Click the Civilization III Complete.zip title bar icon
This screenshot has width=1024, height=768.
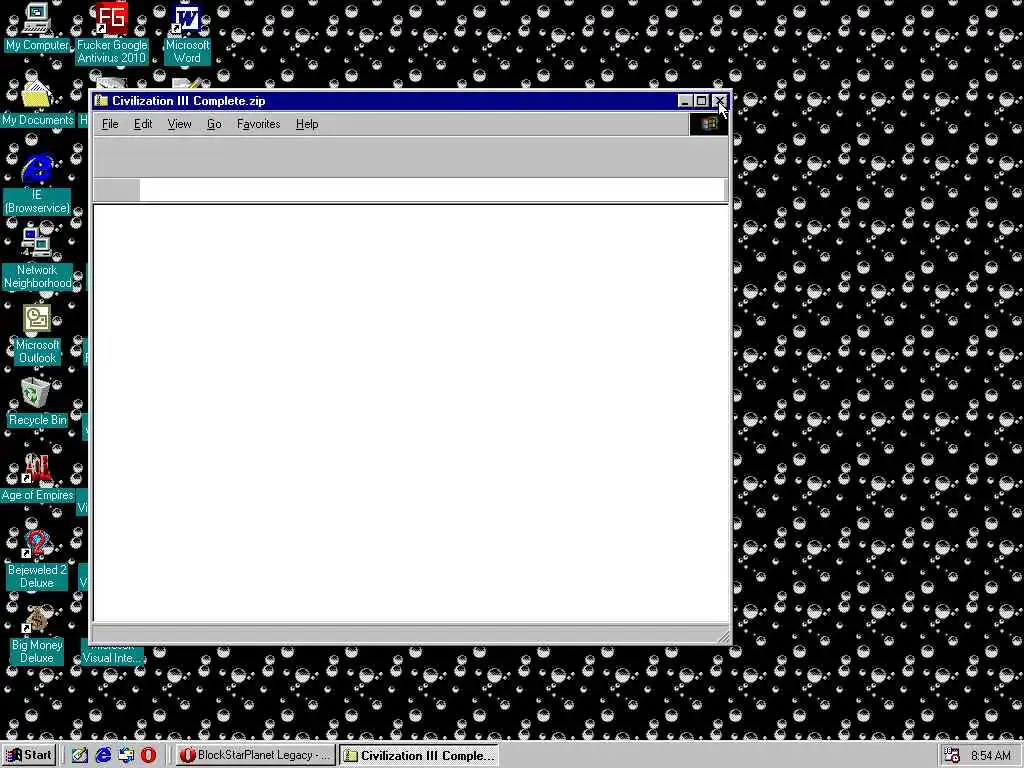101,101
